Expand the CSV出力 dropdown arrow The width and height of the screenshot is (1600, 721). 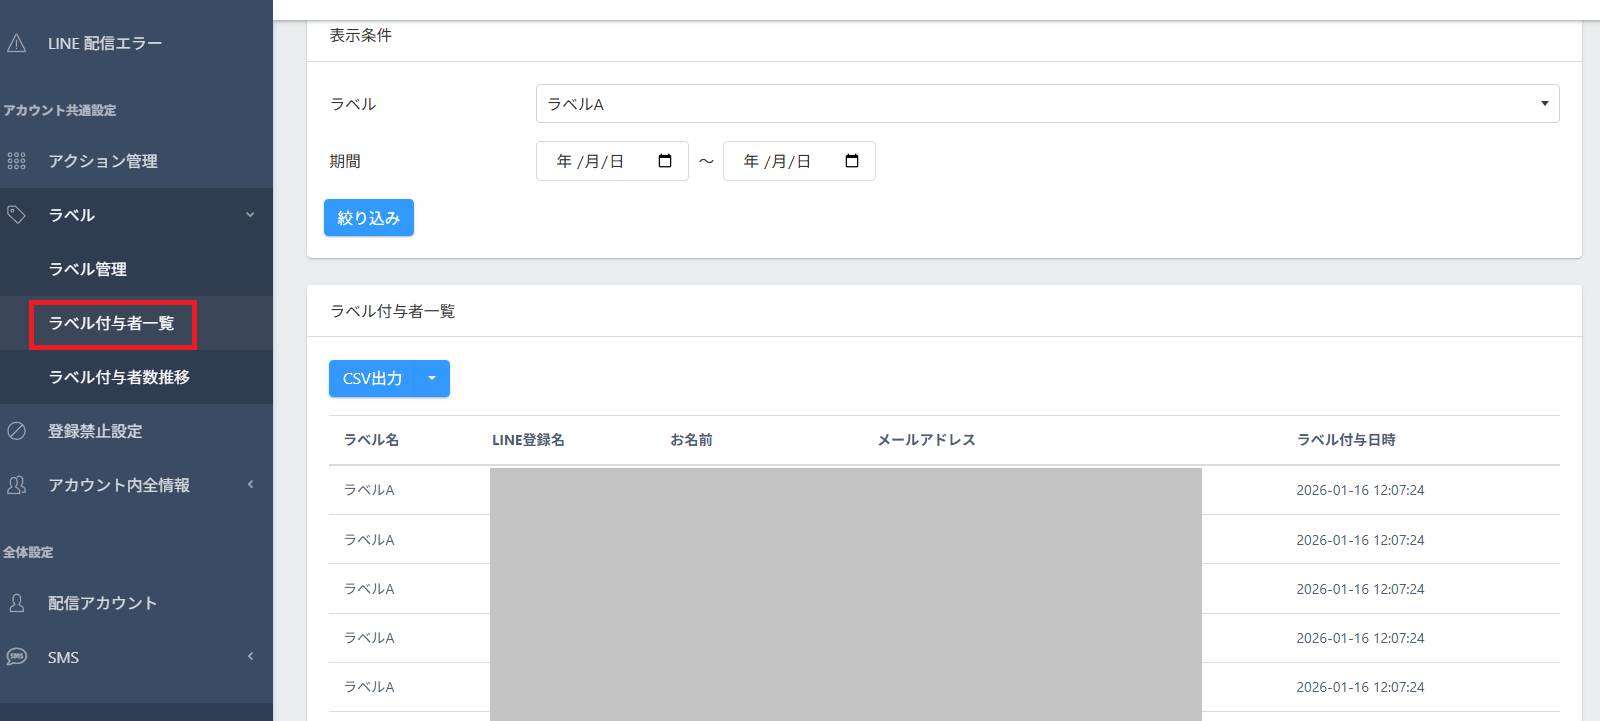tap(432, 379)
